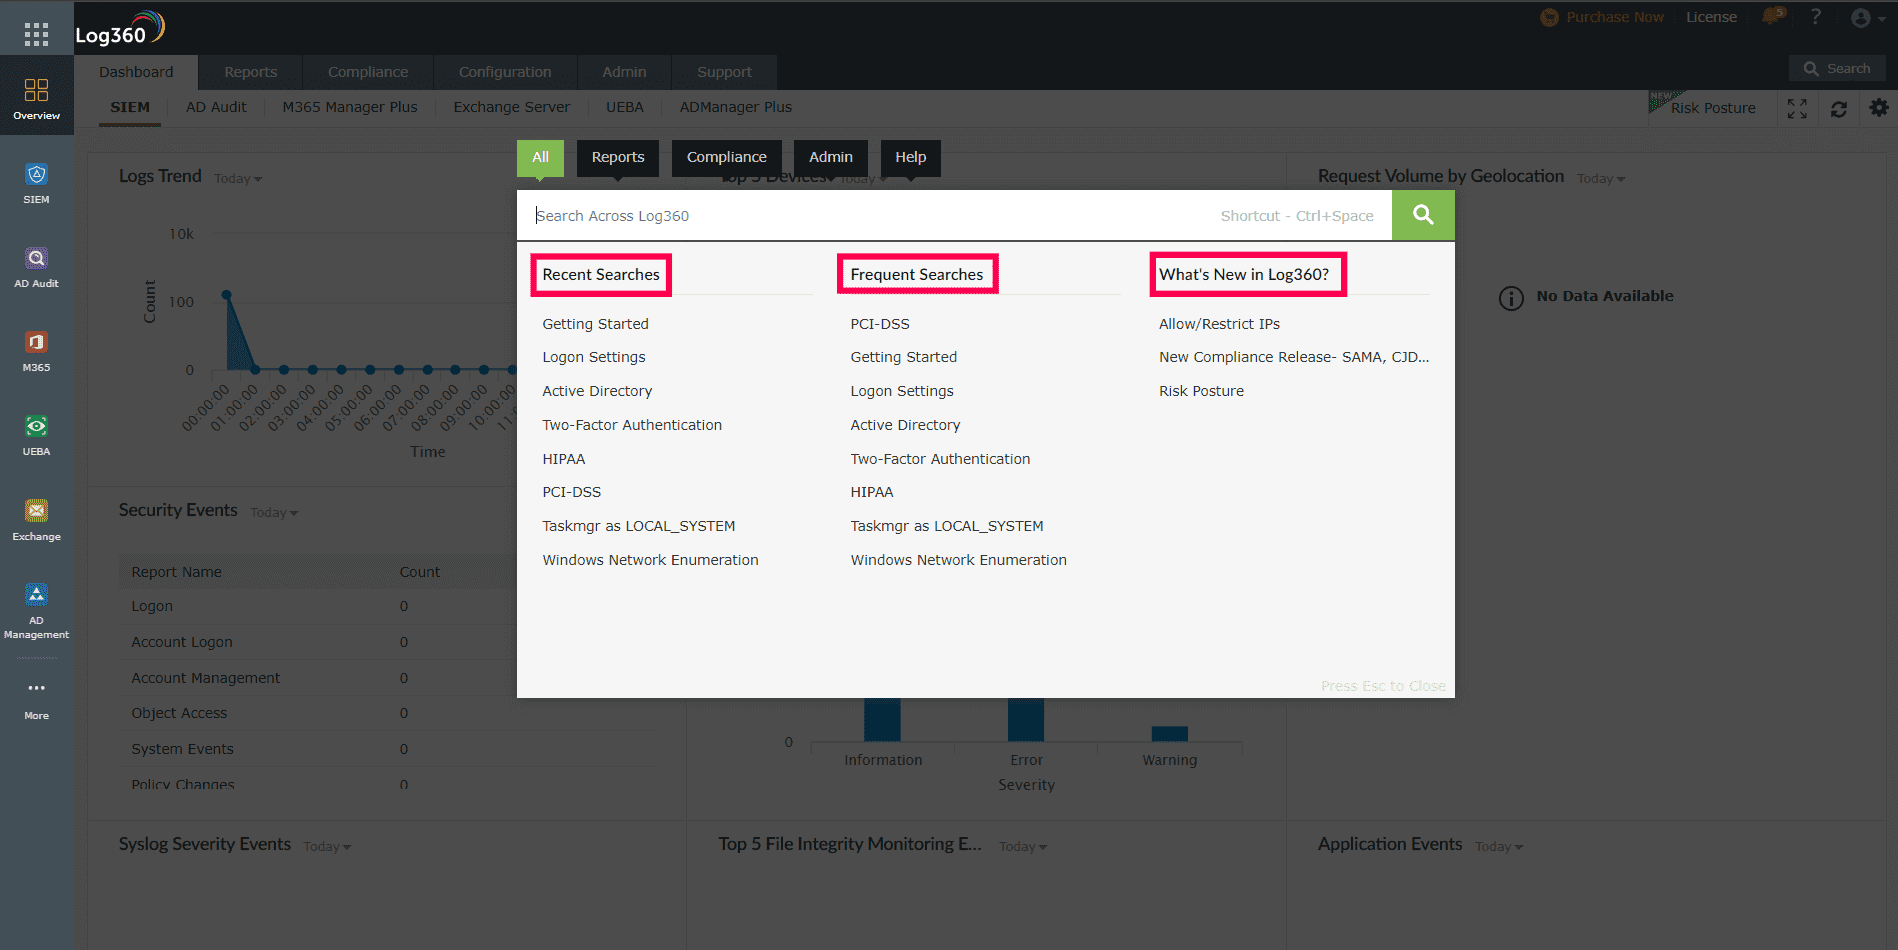Open Request Volume by Geolocation Today dropdown
Image resolution: width=1898 pixels, height=950 pixels.
click(x=1601, y=179)
